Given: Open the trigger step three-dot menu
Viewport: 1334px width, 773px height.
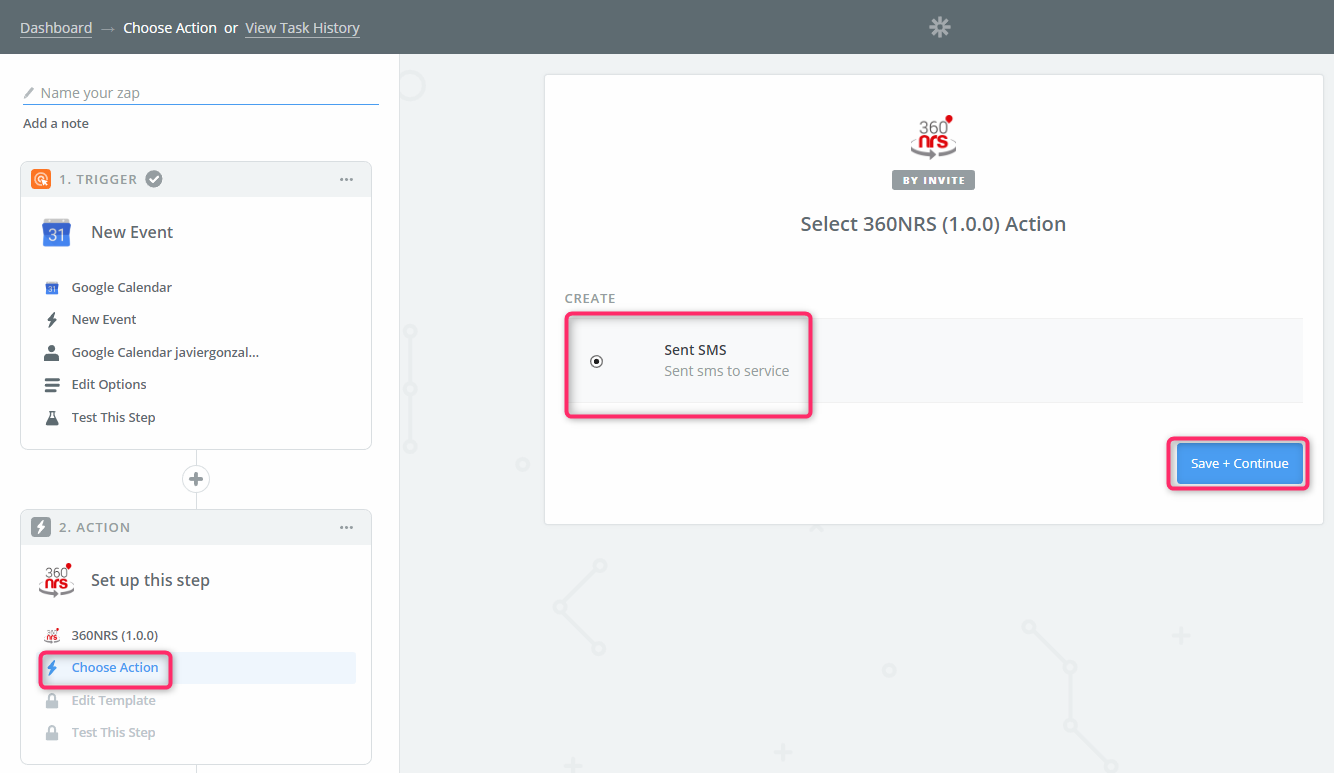Looking at the screenshot, I should point(346,179).
